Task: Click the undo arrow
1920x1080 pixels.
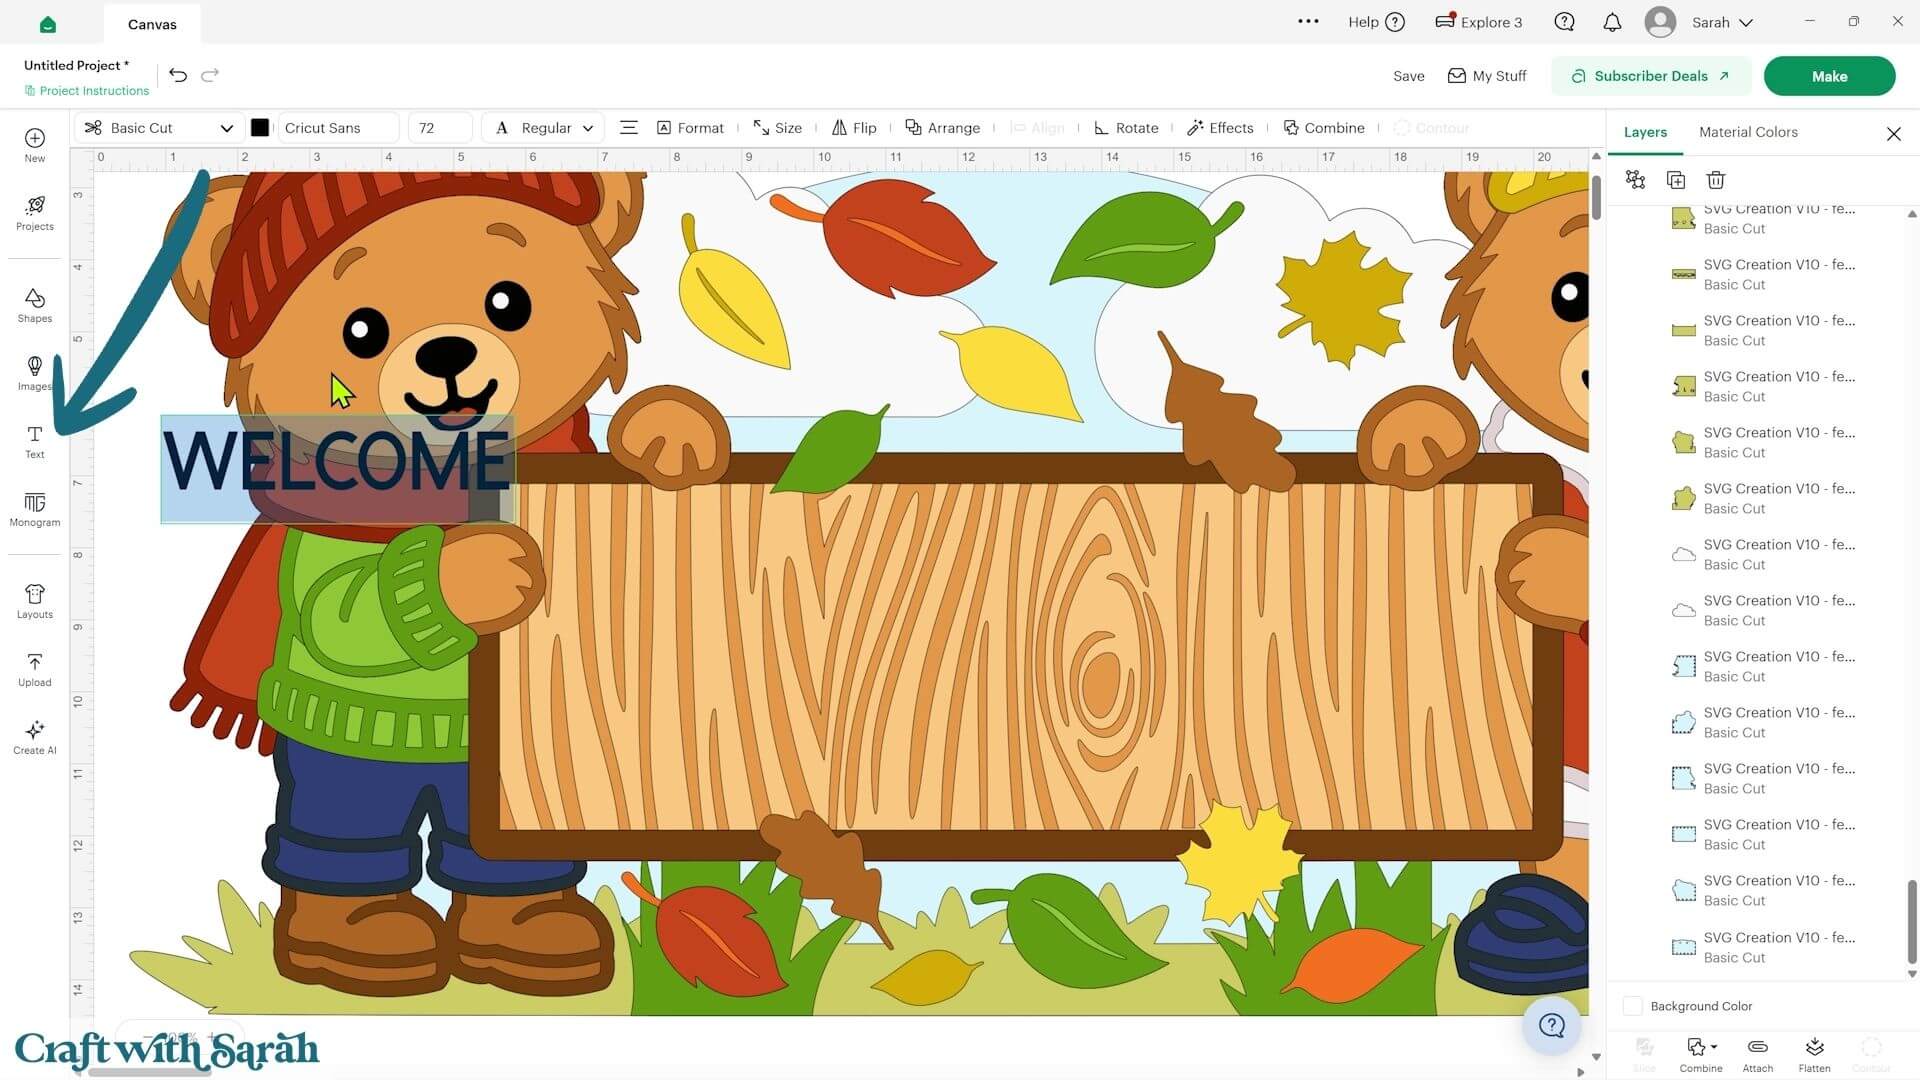Action: pyautogui.click(x=178, y=75)
